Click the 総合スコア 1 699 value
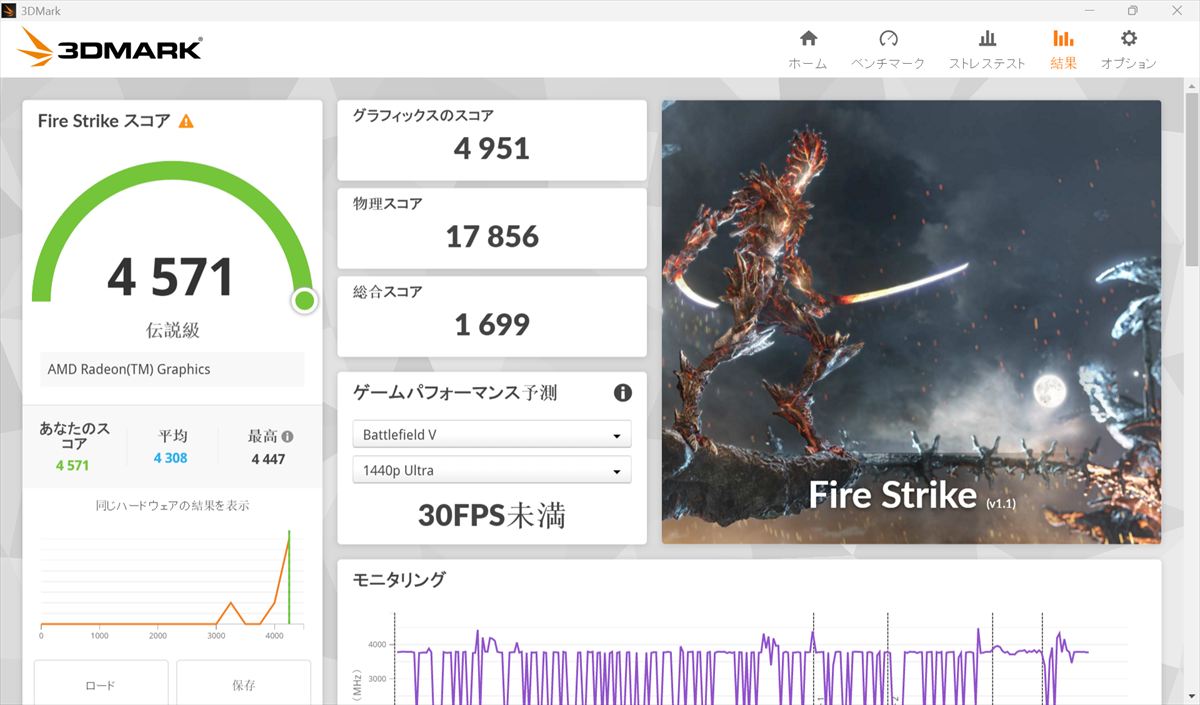The height and width of the screenshot is (705, 1200). coord(492,325)
